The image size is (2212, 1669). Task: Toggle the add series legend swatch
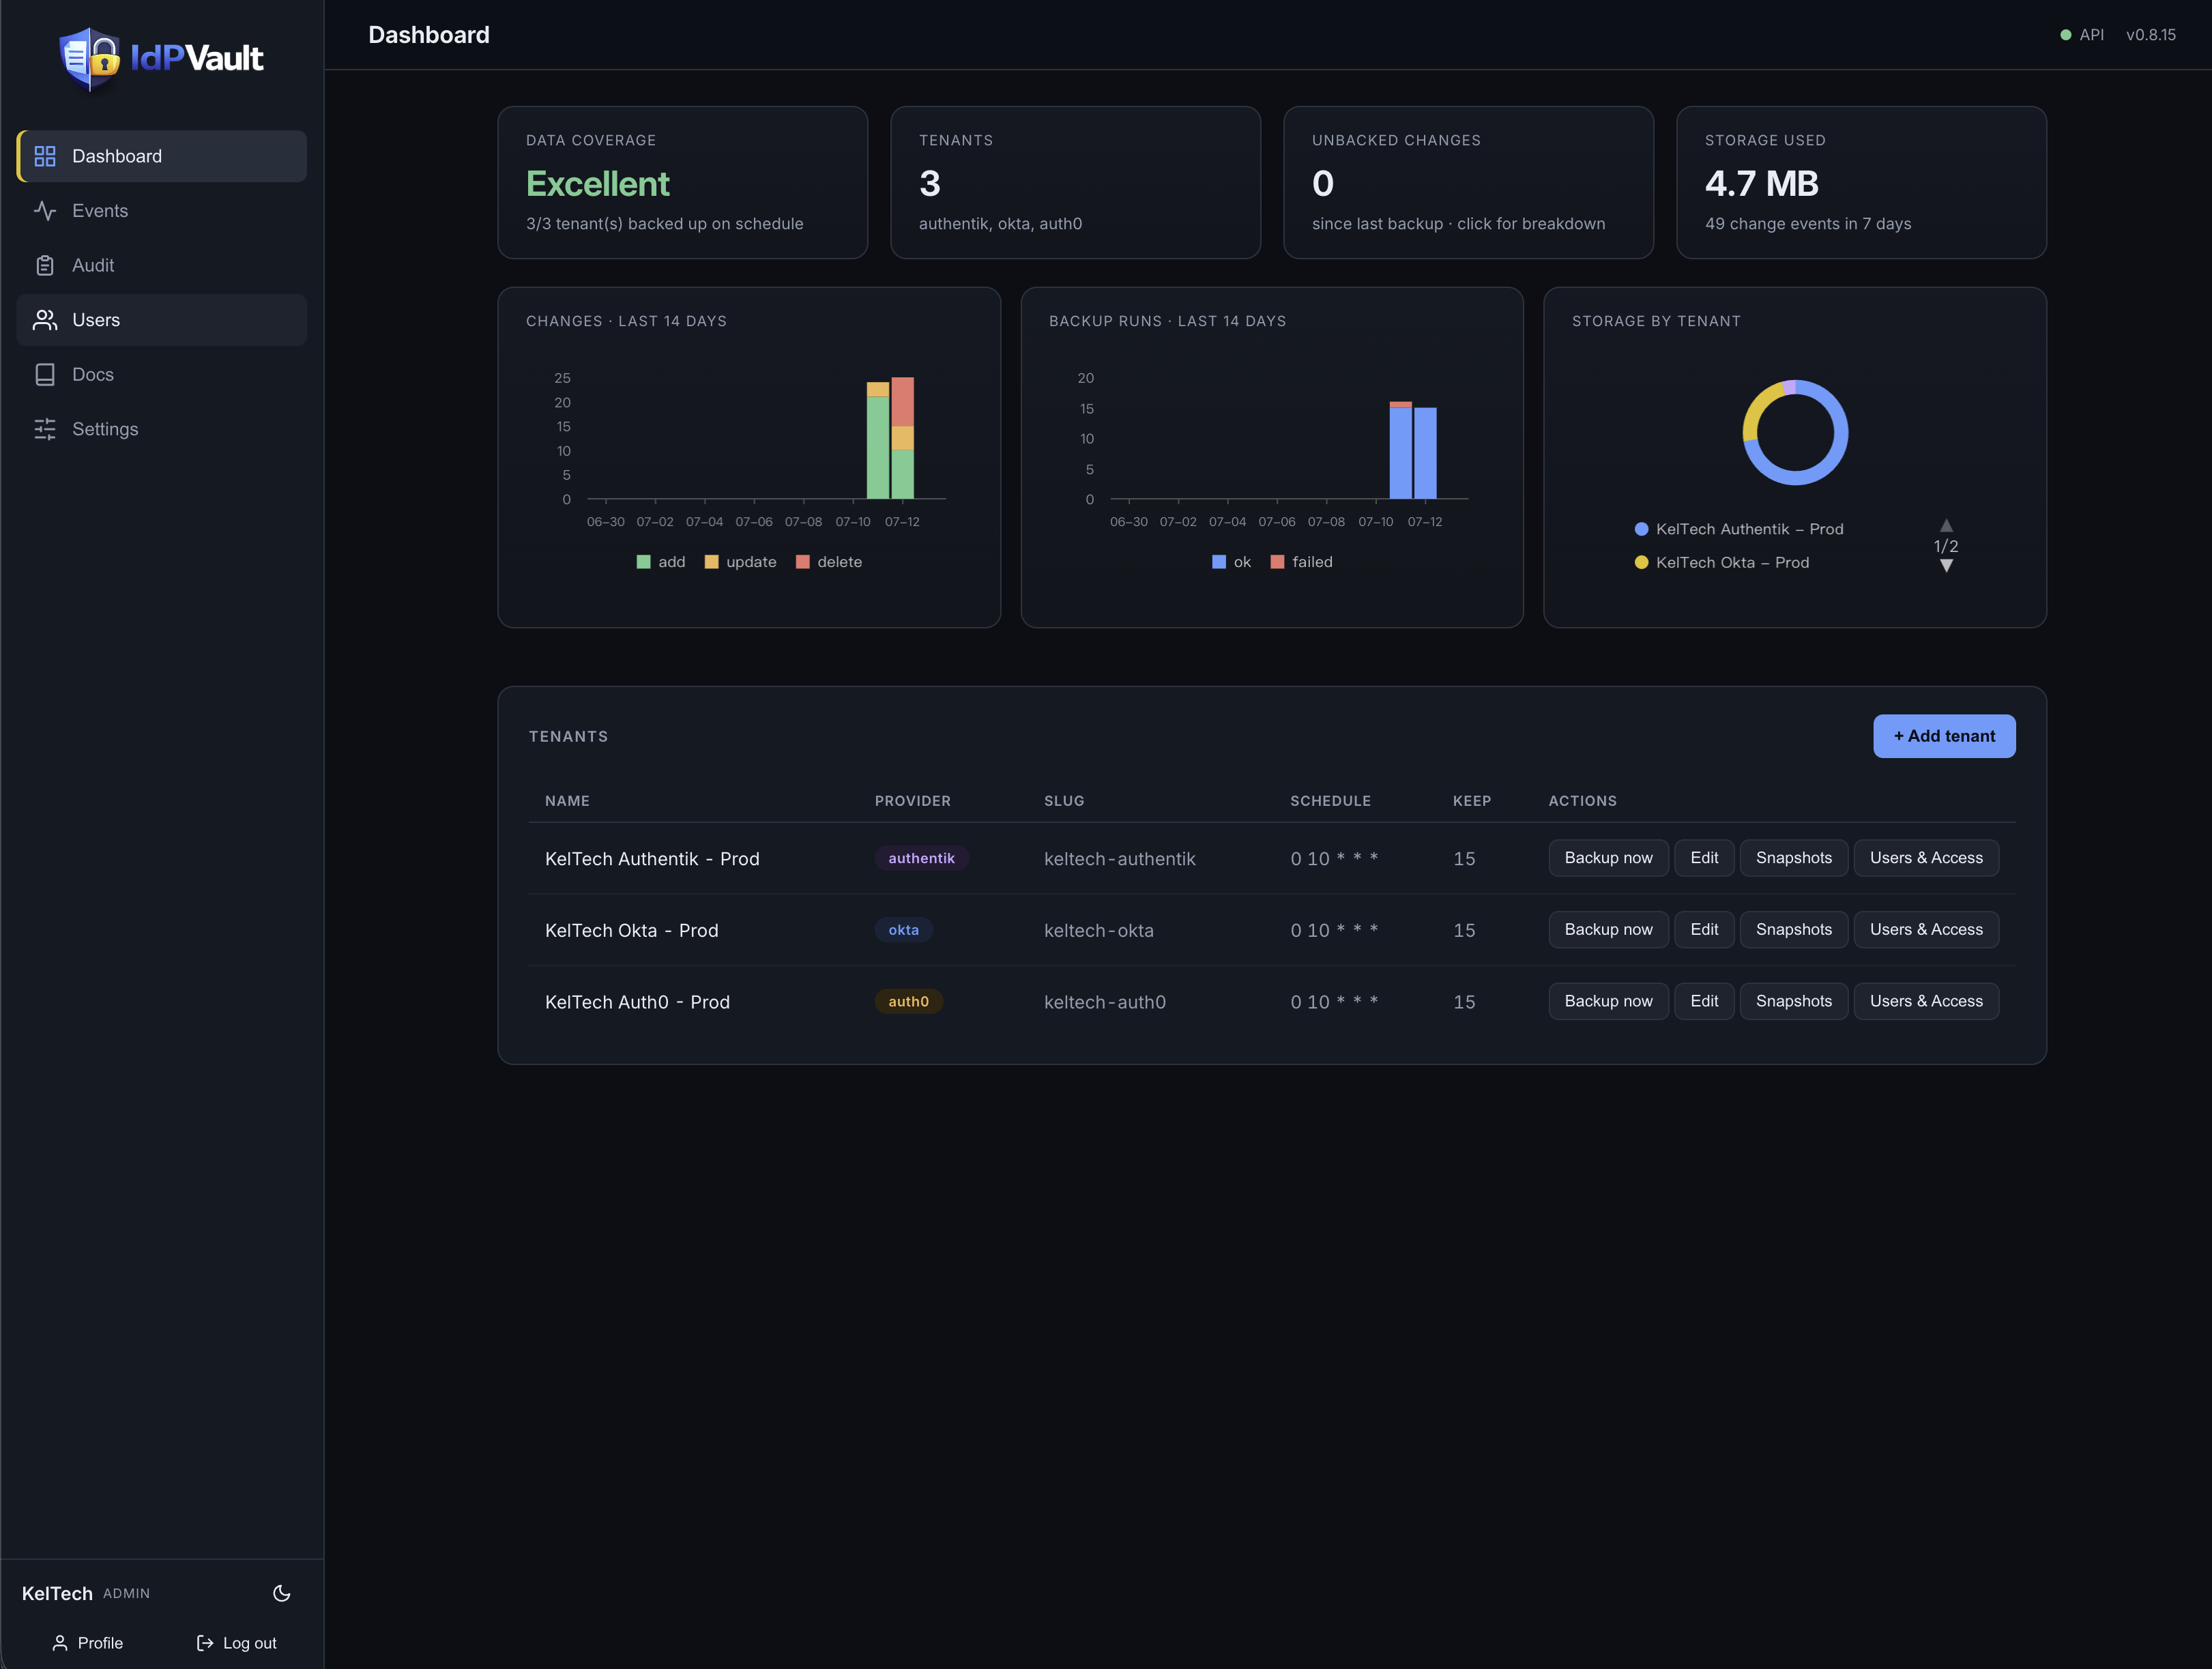pyautogui.click(x=643, y=562)
